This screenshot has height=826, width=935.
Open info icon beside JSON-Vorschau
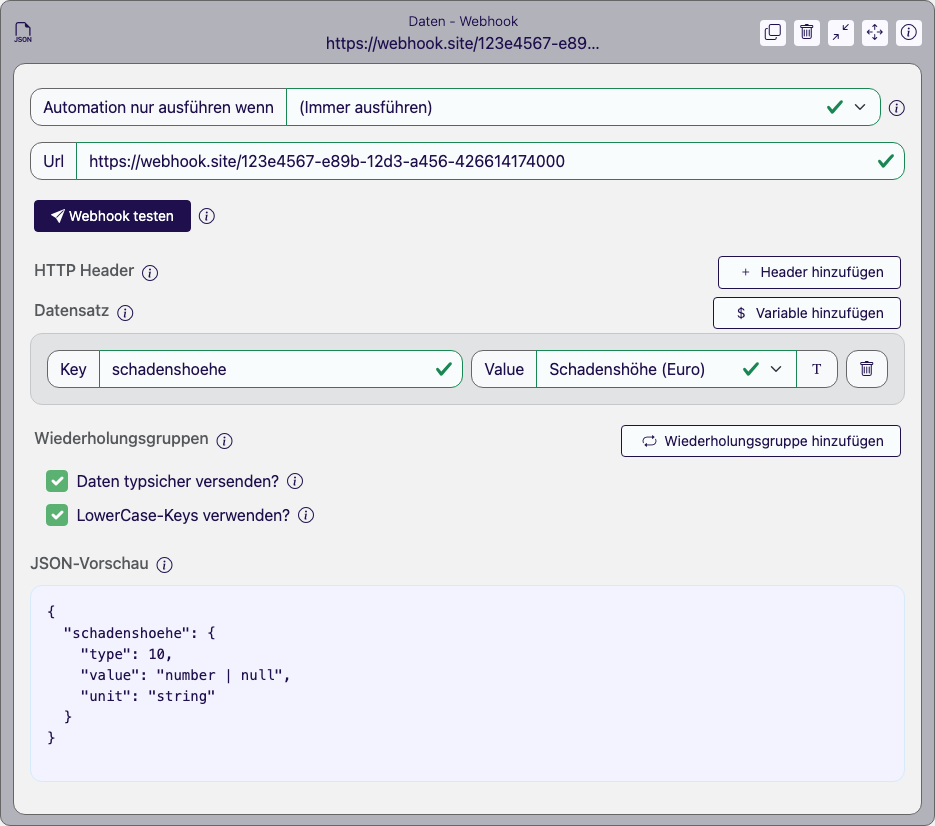(165, 565)
